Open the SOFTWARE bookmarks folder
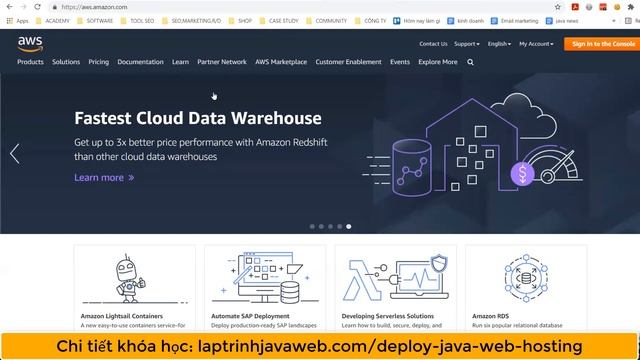 point(95,21)
